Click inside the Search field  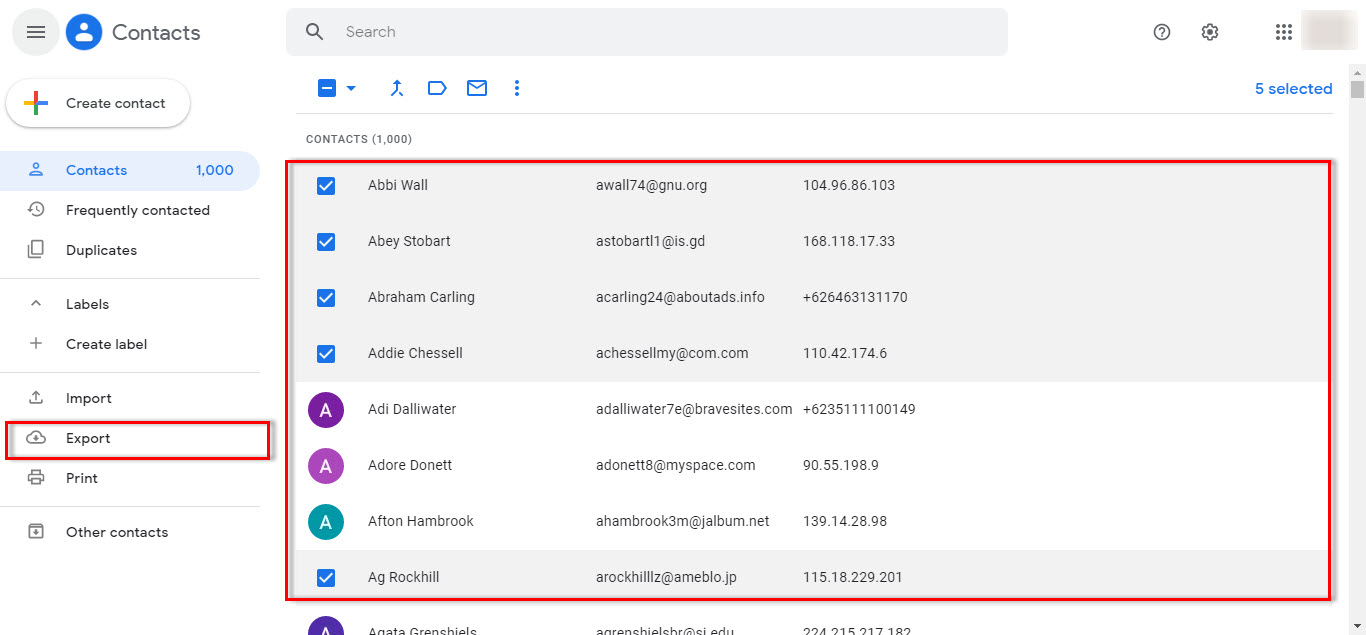pyautogui.click(x=500, y=32)
